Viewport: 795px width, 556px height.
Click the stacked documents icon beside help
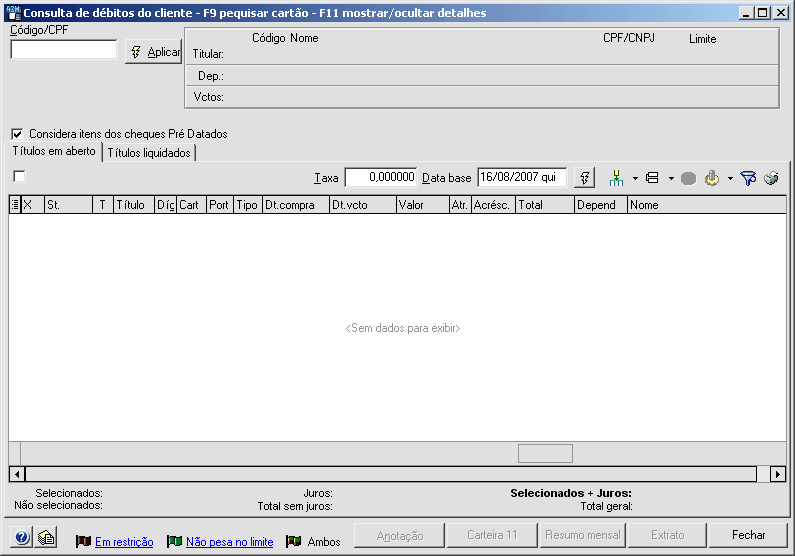coord(46,537)
